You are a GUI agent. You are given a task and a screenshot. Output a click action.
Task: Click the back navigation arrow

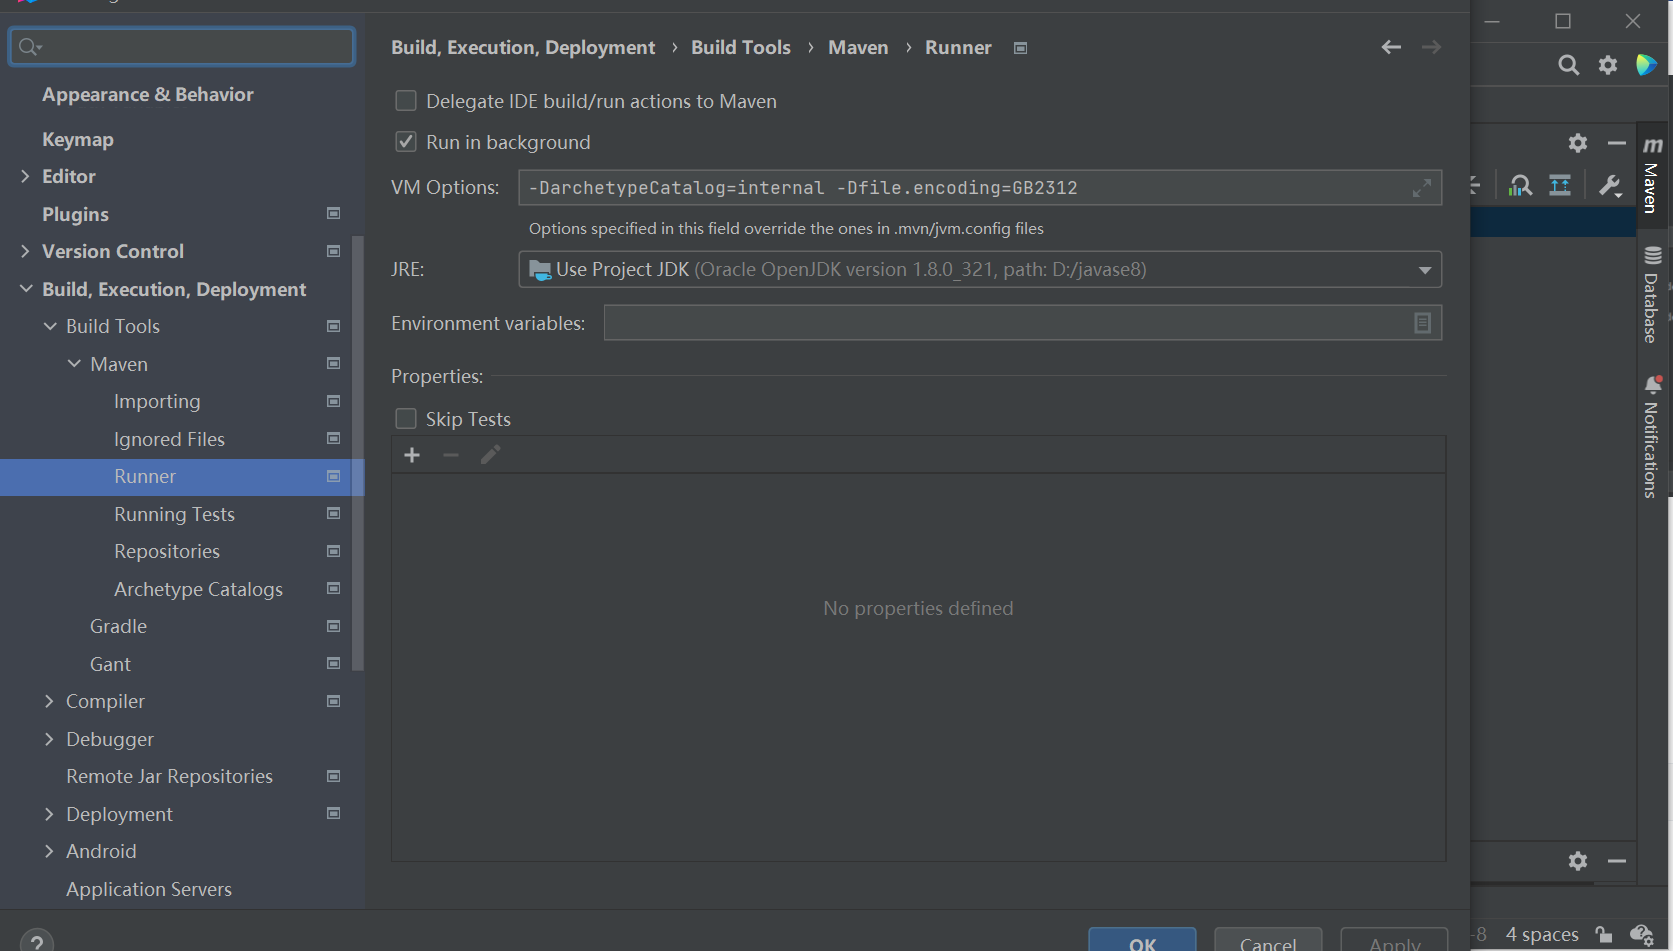click(x=1390, y=47)
